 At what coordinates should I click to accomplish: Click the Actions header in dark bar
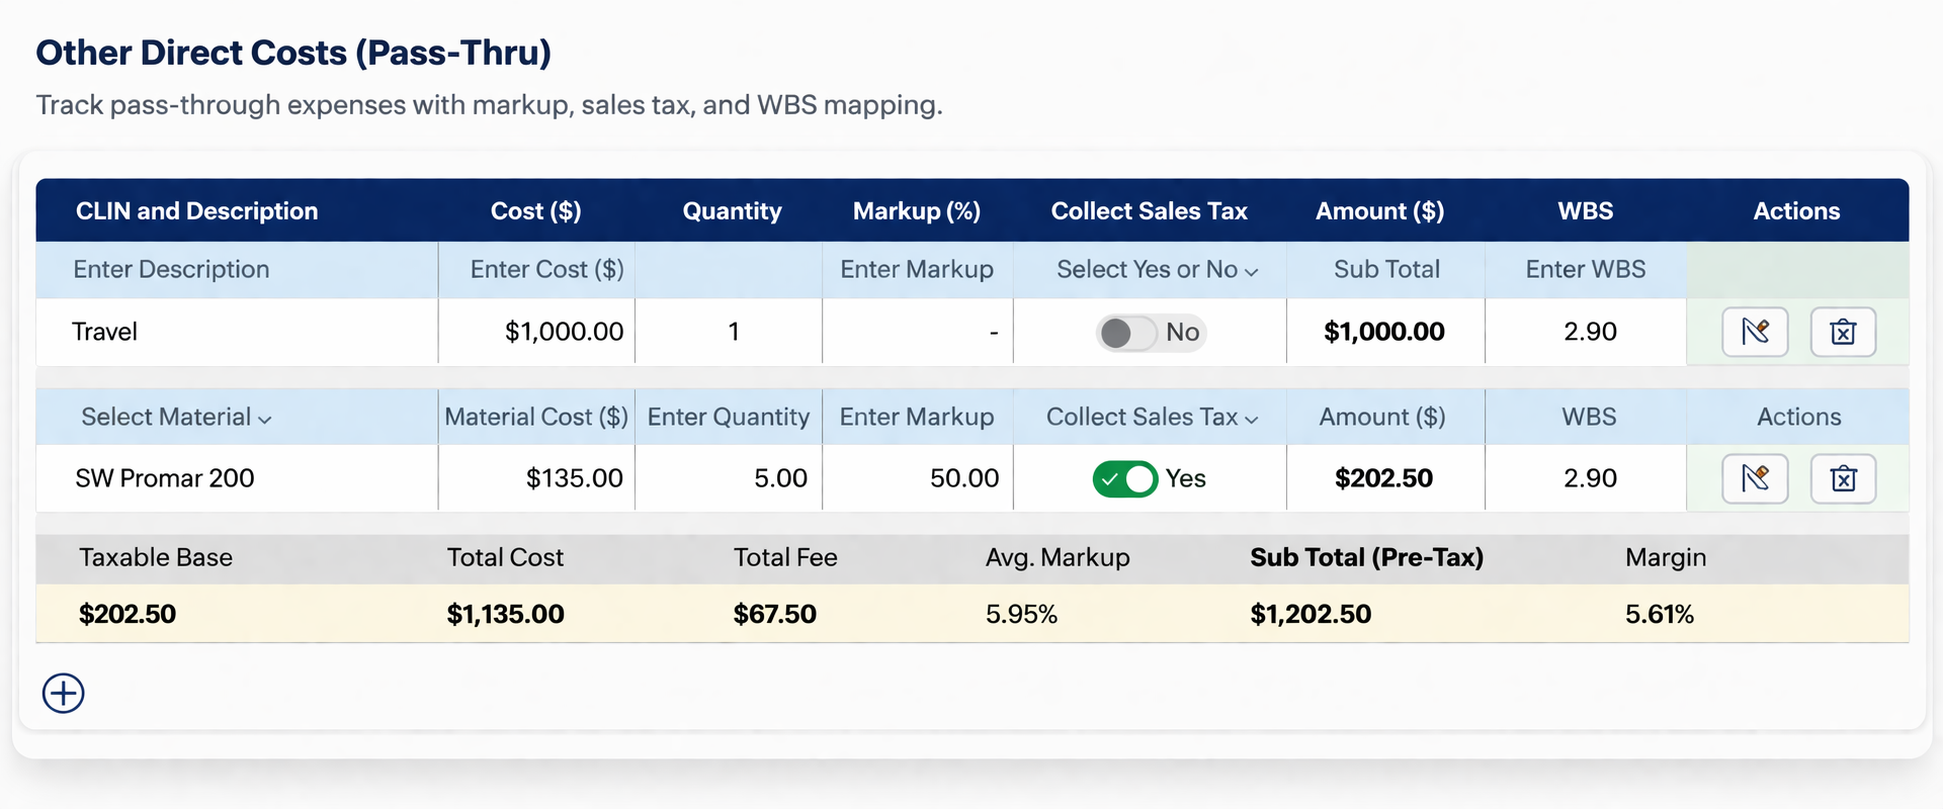pyautogui.click(x=1796, y=211)
